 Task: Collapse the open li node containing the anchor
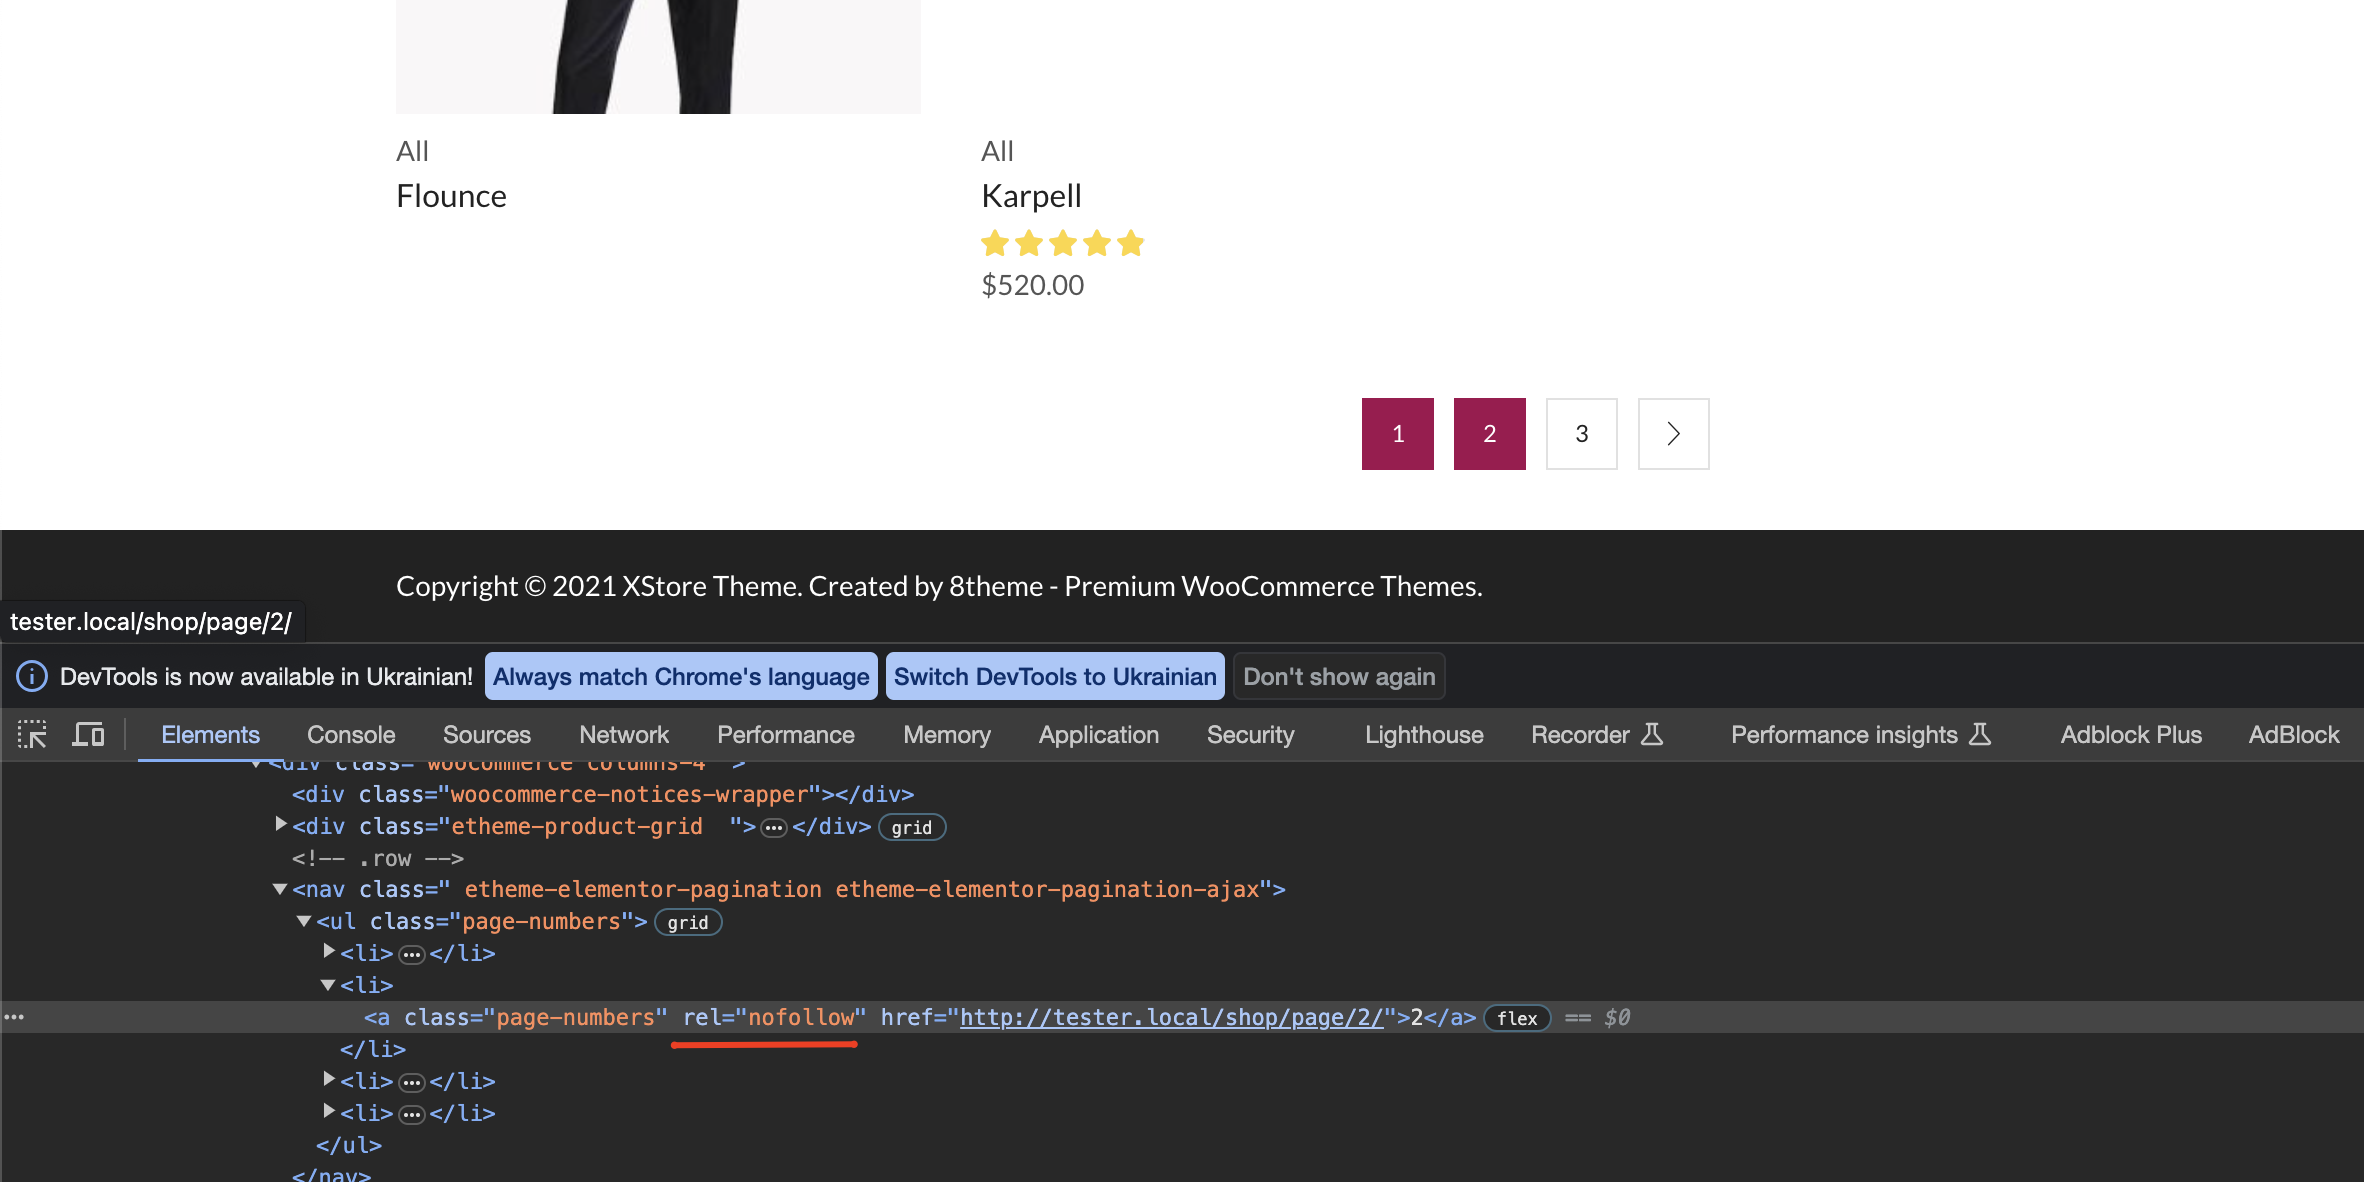tap(328, 985)
